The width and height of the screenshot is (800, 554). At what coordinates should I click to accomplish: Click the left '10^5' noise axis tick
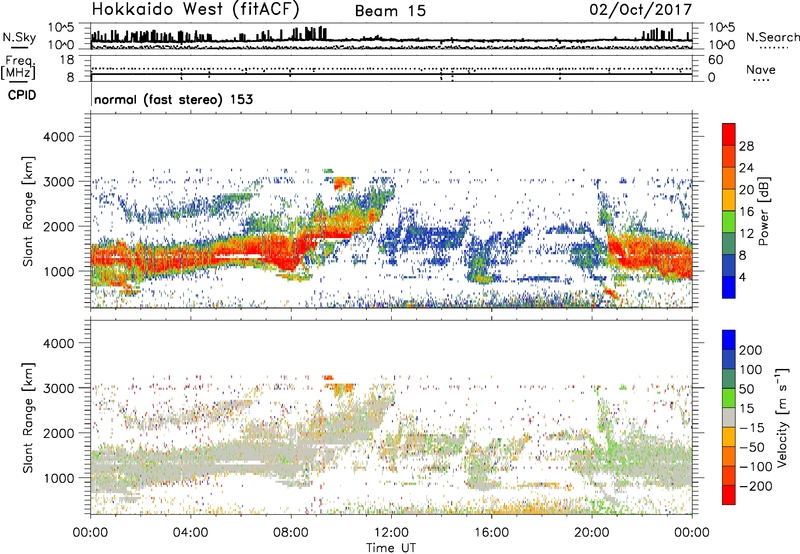[x=61, y=28]
